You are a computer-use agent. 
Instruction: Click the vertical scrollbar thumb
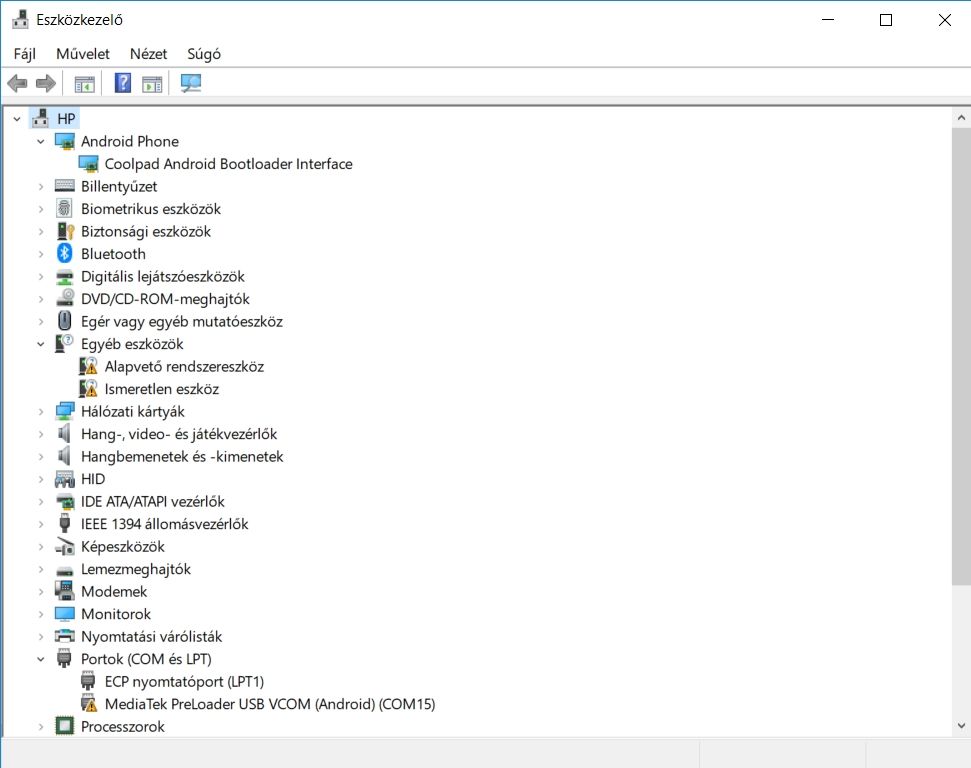pyautogui.click(x=961, y=356)
